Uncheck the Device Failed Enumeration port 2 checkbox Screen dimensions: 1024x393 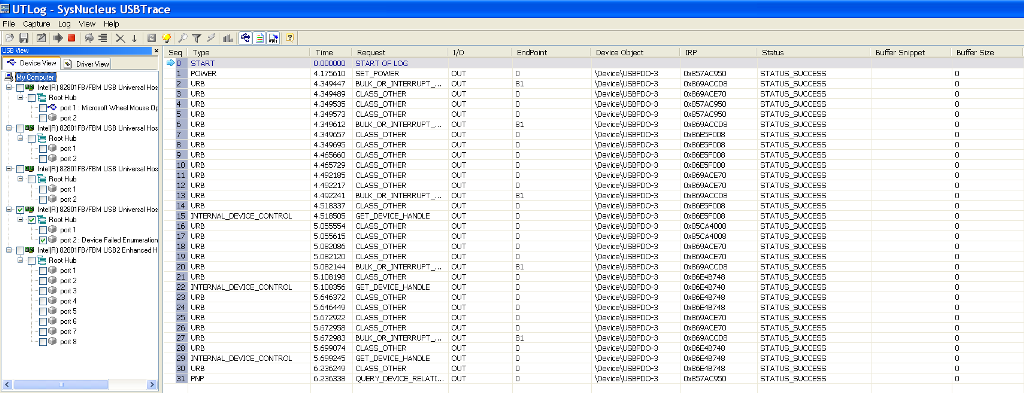(43, 240)
